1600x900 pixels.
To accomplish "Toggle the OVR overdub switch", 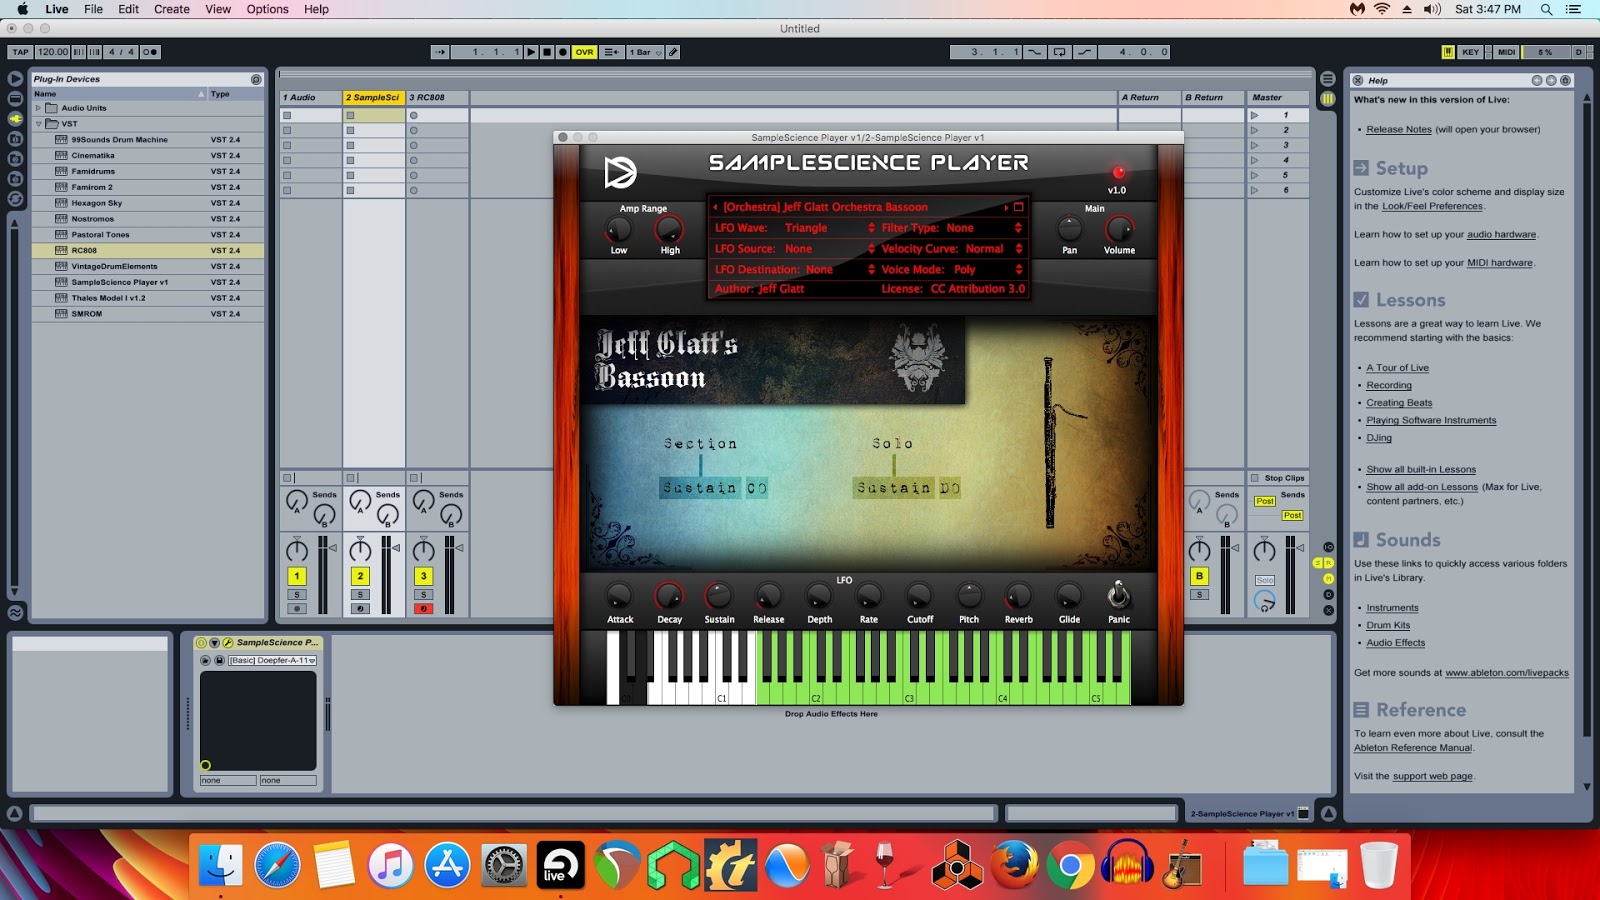I will coord(584,52).
